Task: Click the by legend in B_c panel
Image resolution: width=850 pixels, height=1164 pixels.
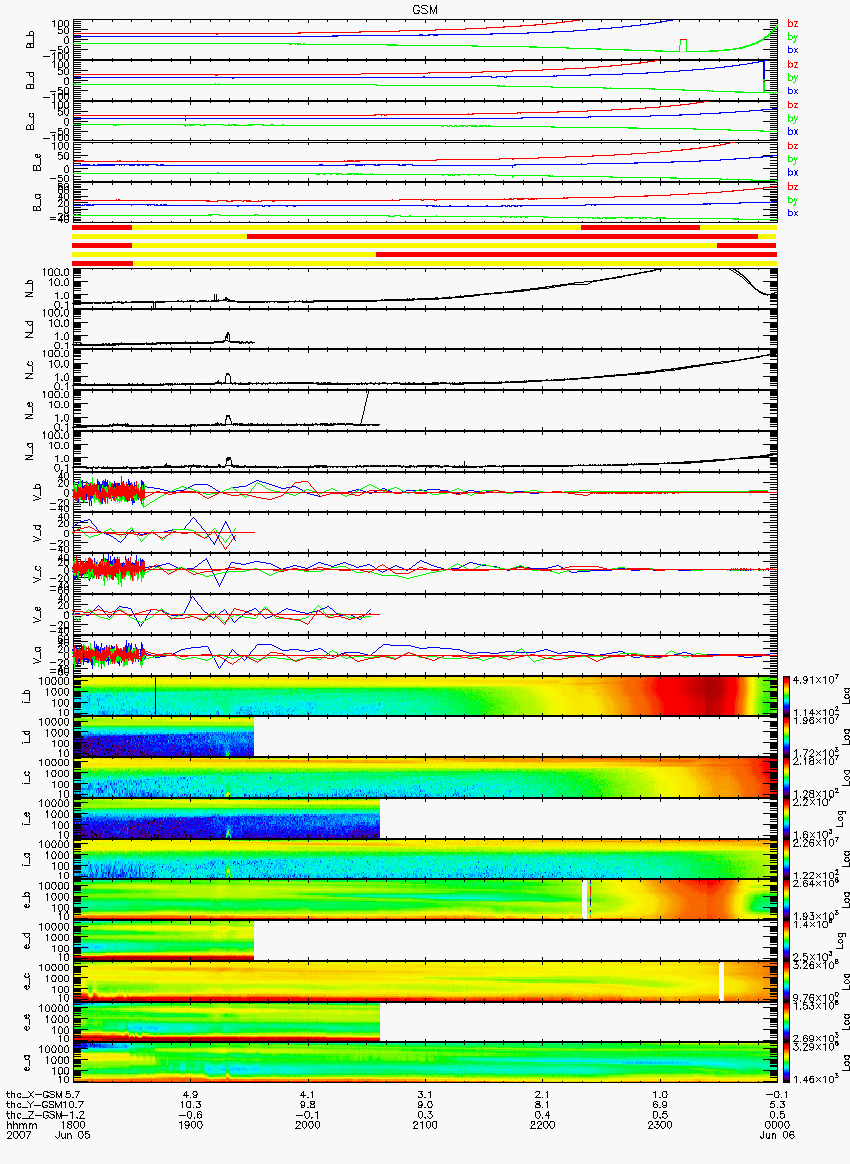Action: tap(793, 119)
